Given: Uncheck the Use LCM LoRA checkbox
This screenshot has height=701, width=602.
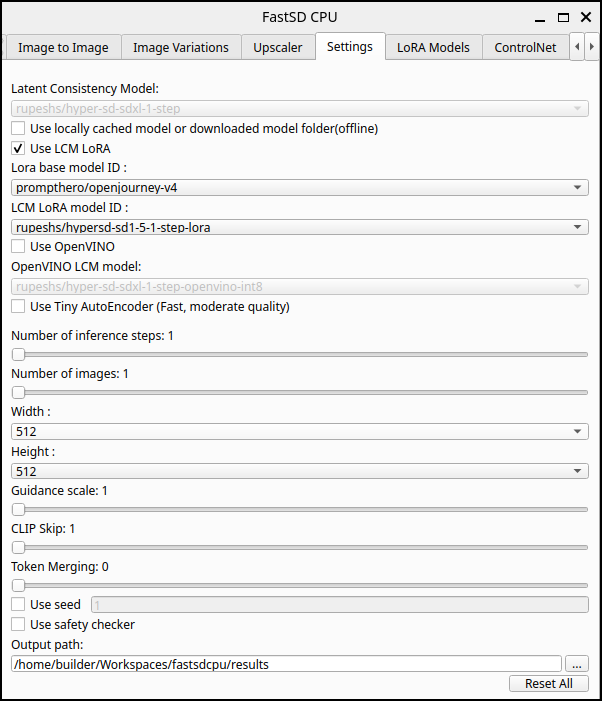Looking at the screenshot, I should (x=18, y=148).
